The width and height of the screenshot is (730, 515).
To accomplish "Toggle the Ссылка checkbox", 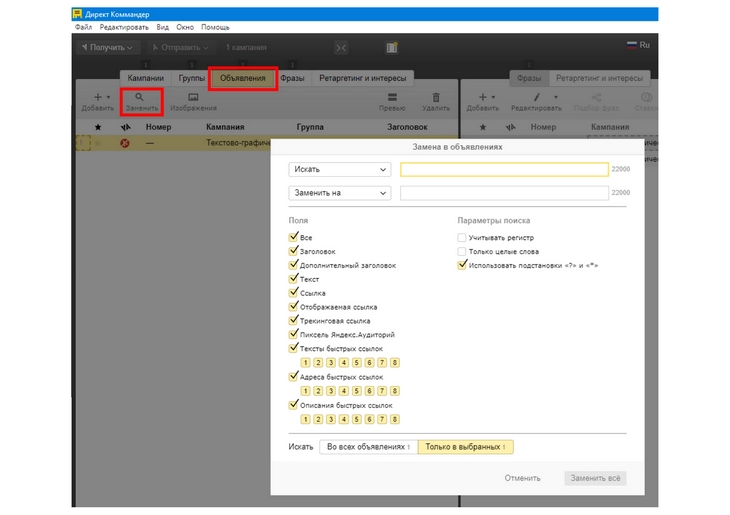I will [293, 293].
